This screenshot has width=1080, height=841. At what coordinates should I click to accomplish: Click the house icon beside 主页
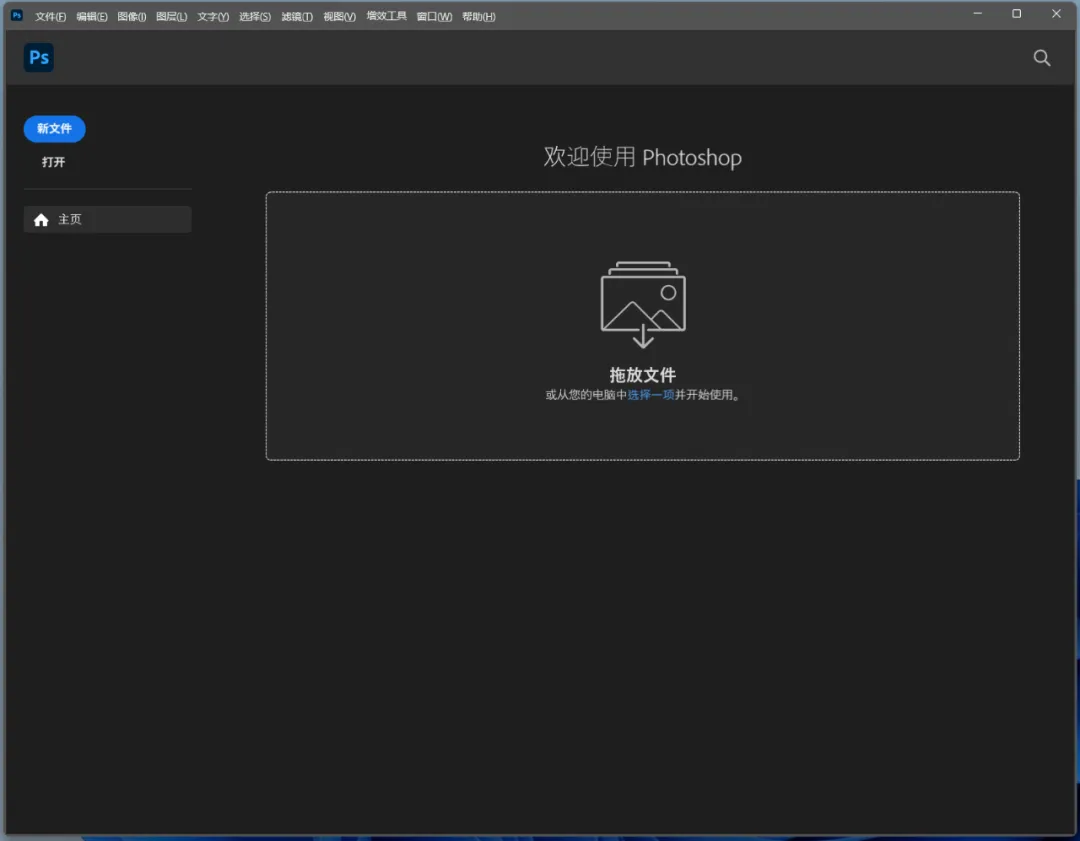click(41, 220)
